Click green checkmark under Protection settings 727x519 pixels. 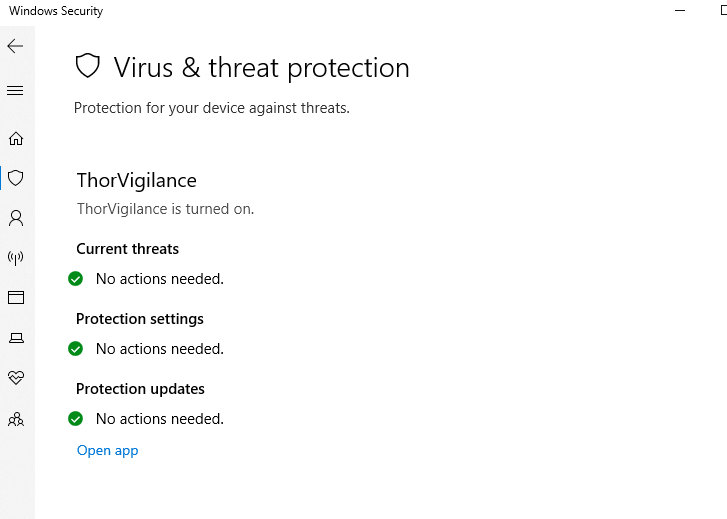tap(75, 349)
